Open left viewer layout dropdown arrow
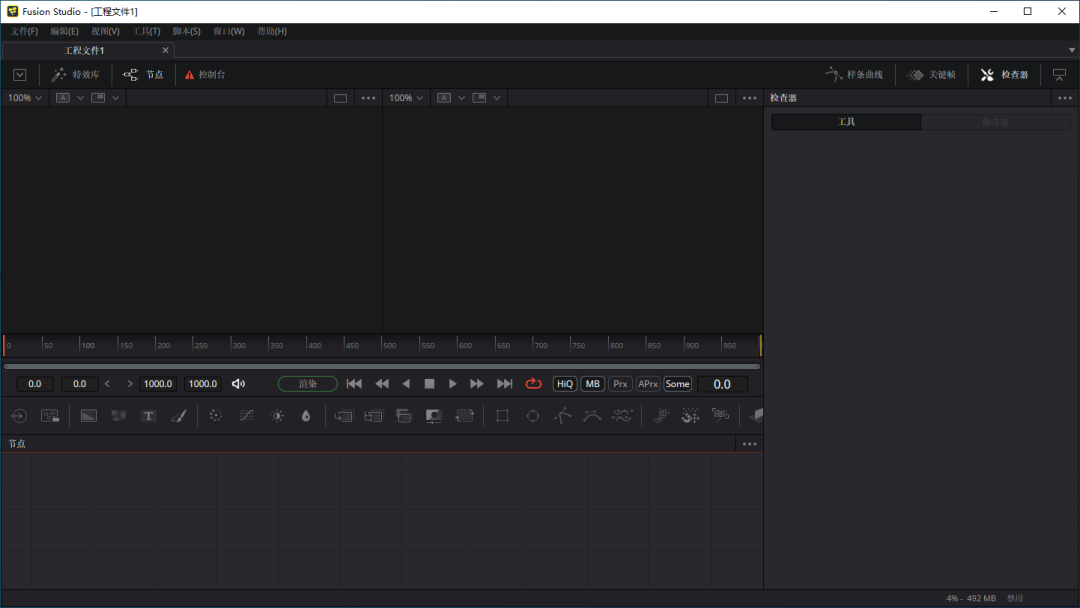This screenshot has width=1080, height=608. (116, 98)
